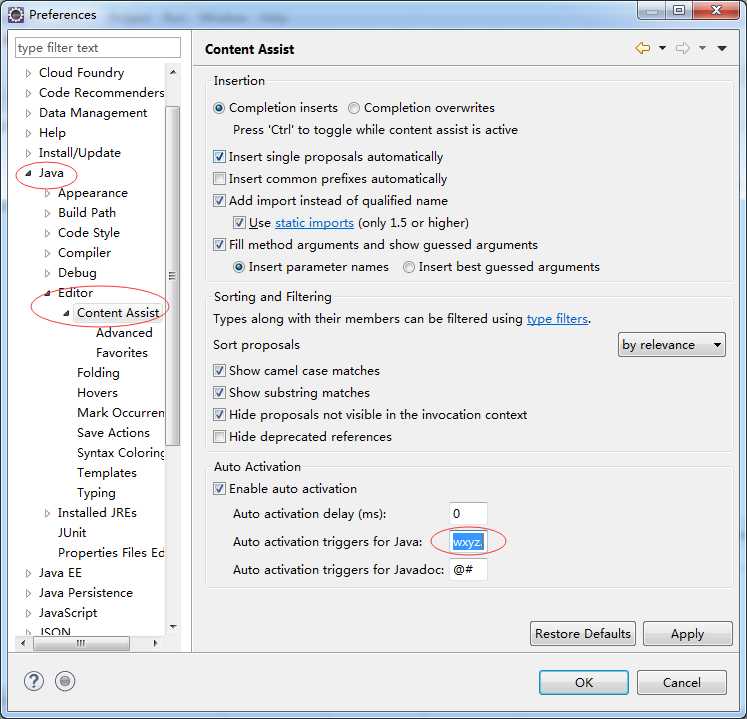Enable Insert common prefixes automatically
The height and width of the screenshot is (719, 747).
(219, 179)
